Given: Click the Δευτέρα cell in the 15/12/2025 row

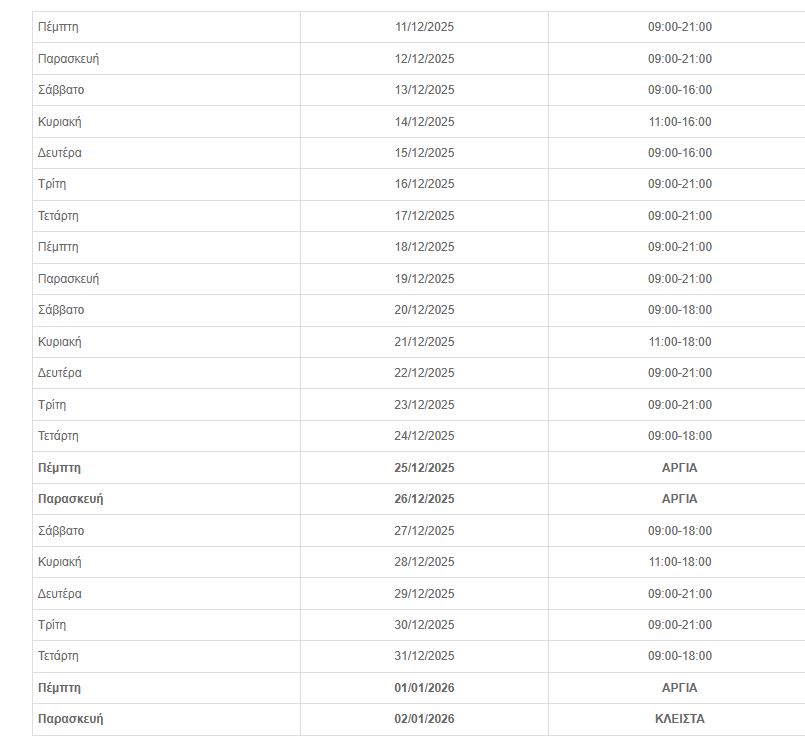Looking at the screenshot, I should pos(60,153).
